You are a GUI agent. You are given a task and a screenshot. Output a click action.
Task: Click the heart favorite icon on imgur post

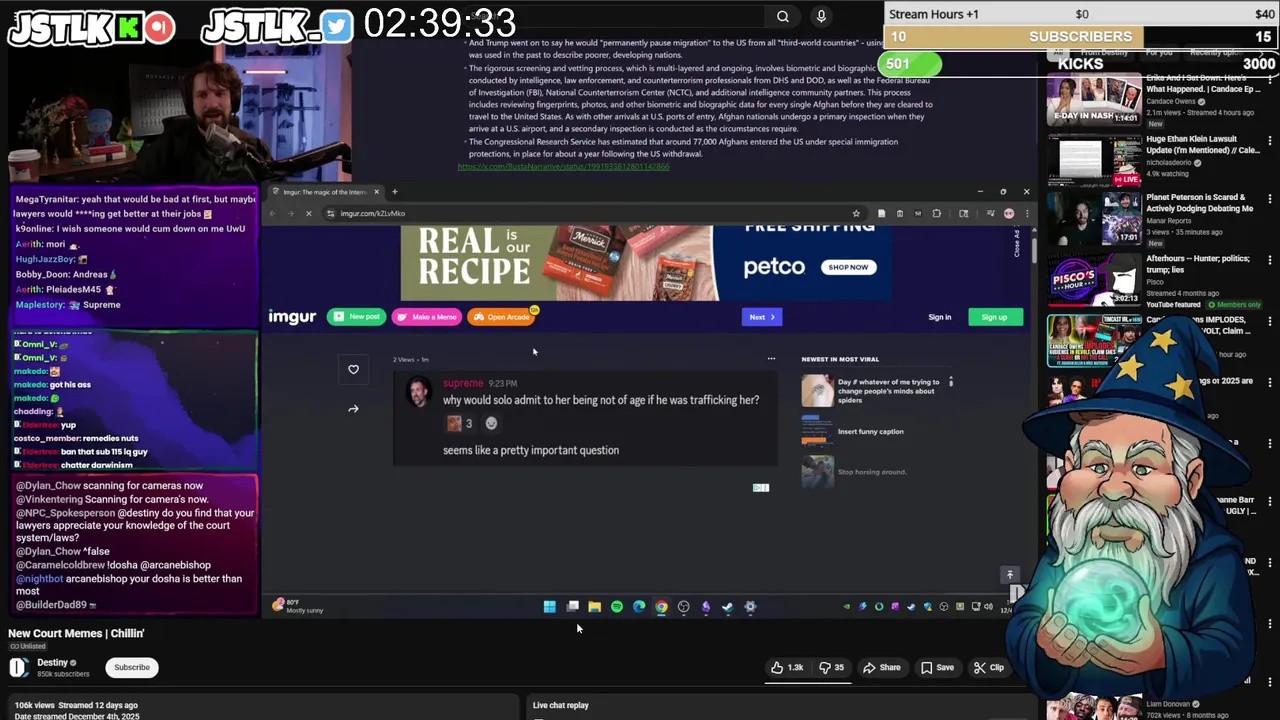(353, 370)
